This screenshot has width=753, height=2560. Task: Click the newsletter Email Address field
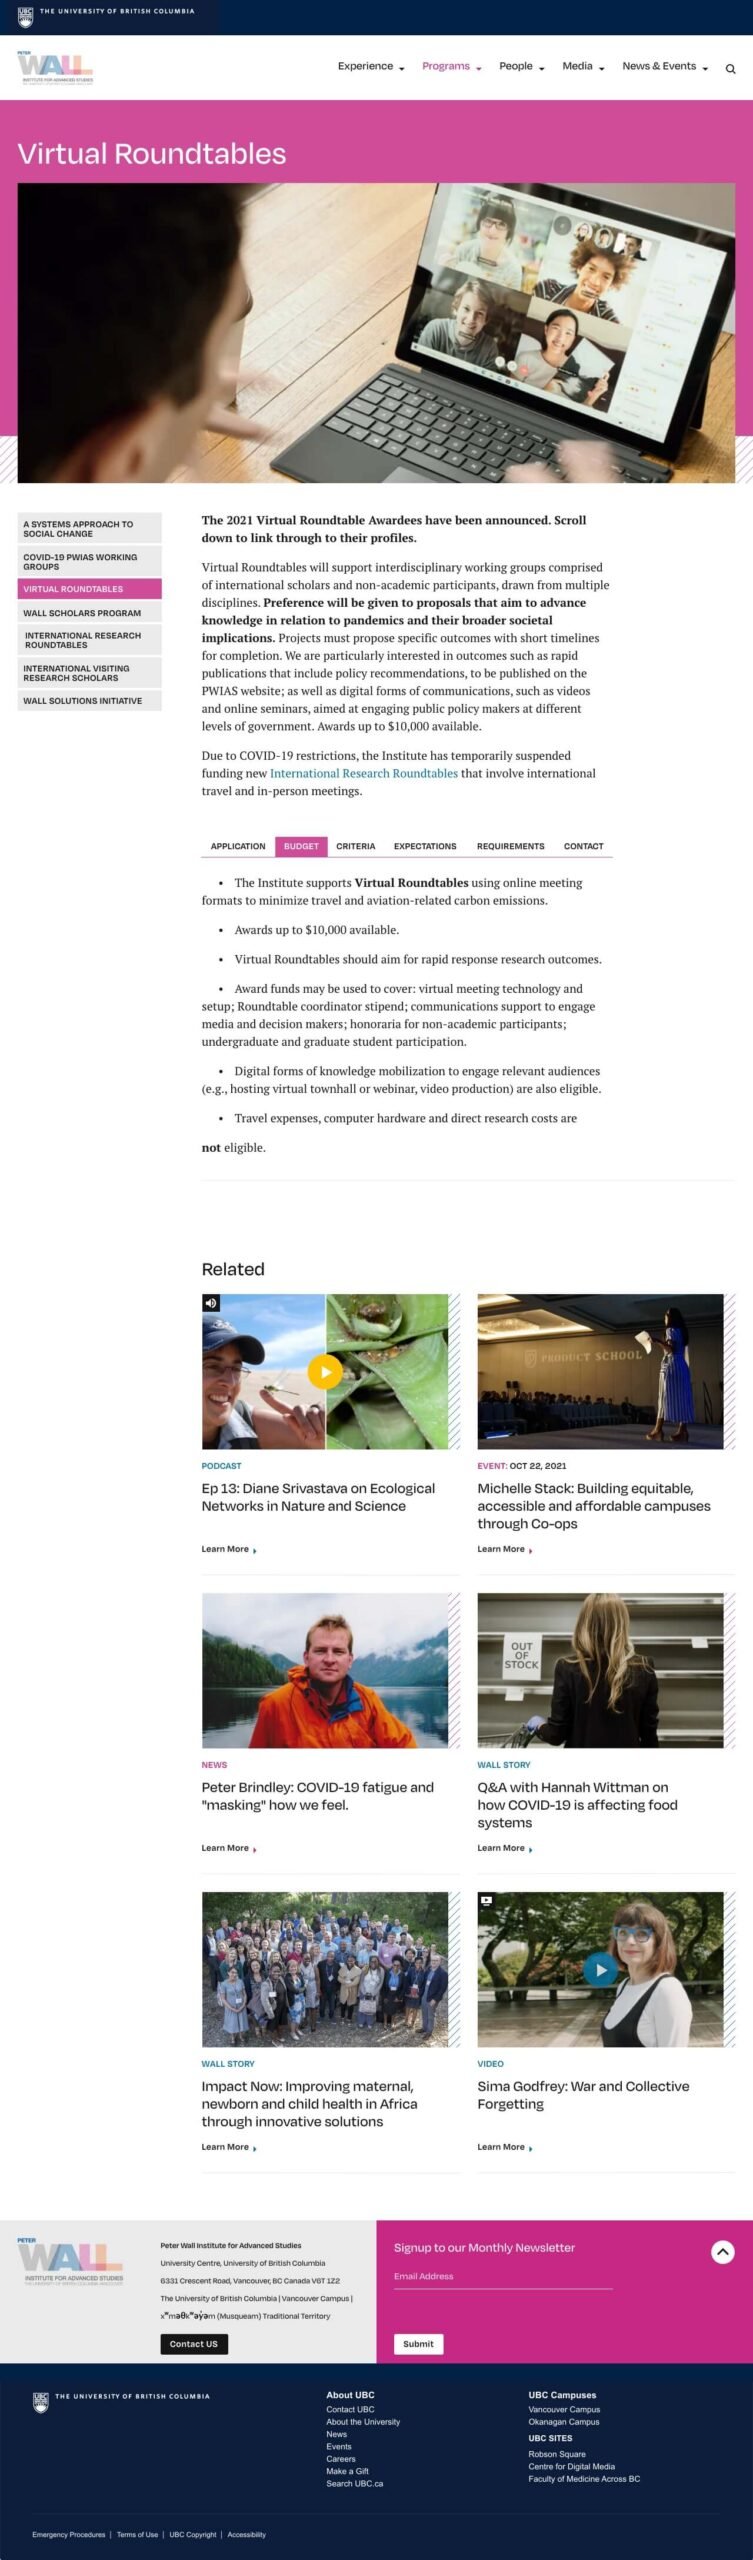(503, 2279)
